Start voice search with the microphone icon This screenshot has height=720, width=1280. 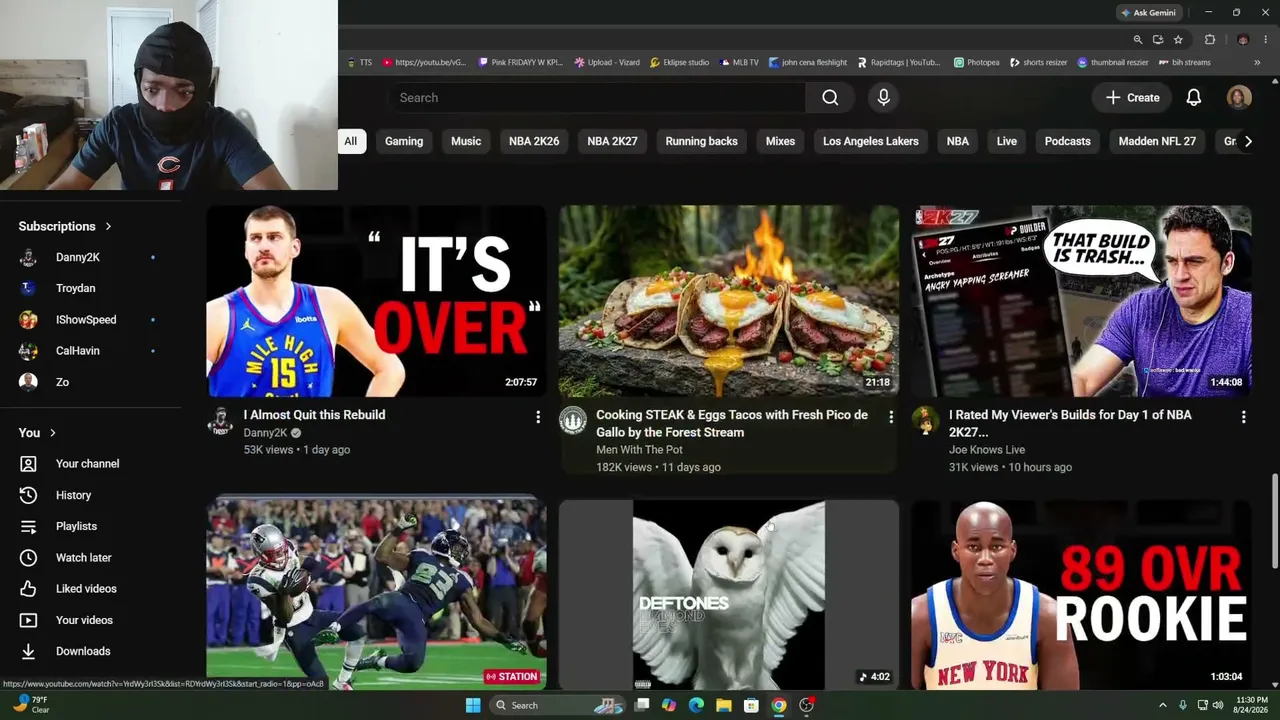coord(883,97)
